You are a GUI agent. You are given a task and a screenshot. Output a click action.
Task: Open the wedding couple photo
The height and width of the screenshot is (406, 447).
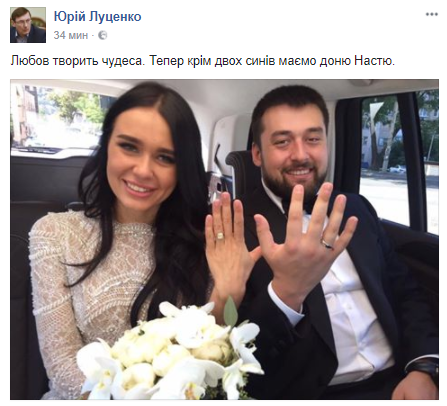coord(224,239)
